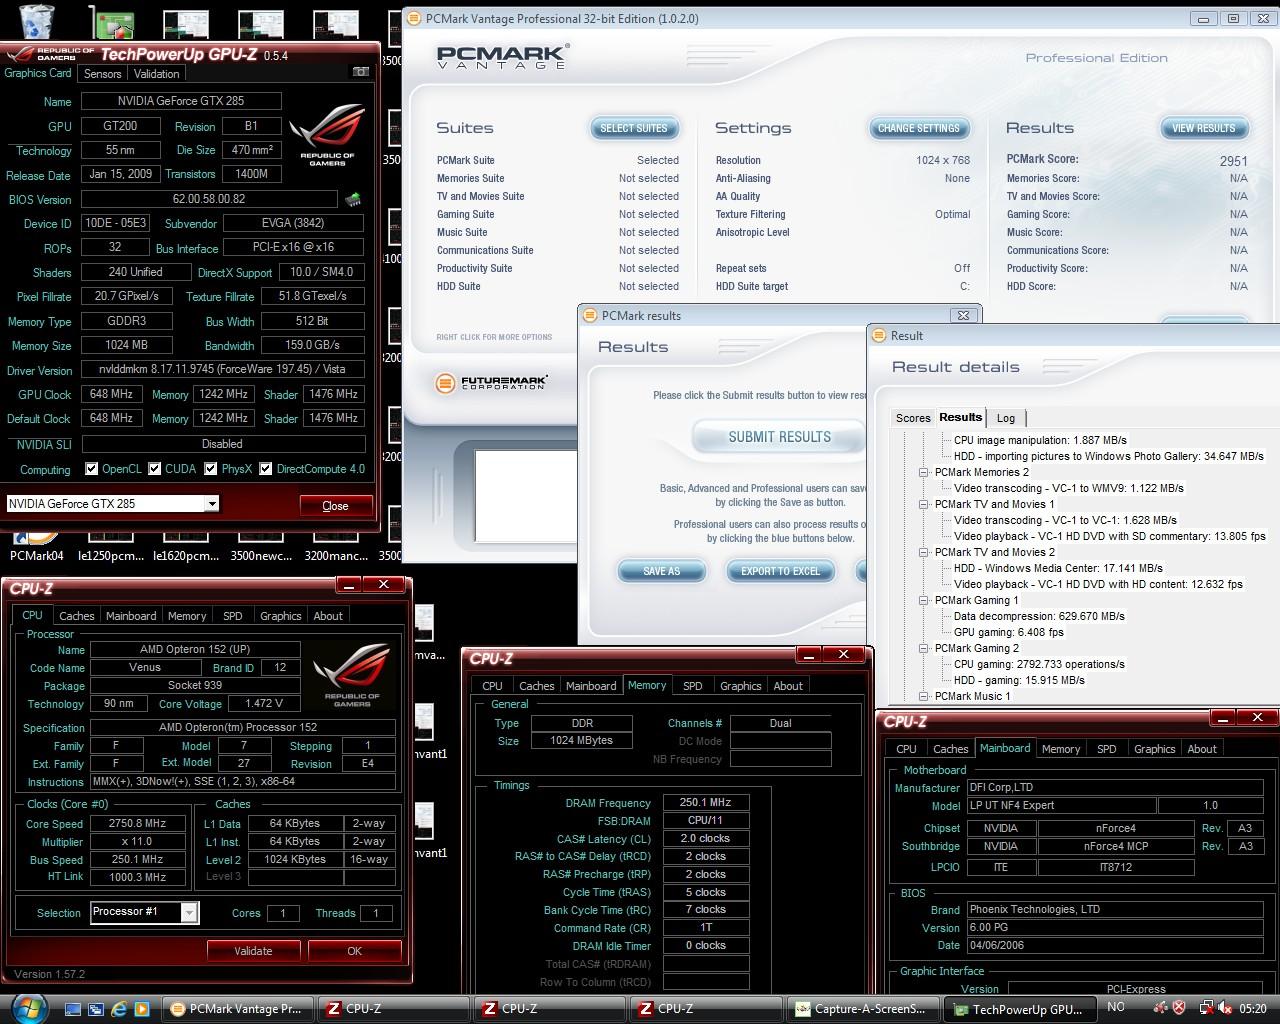
Task: Open the Log tab in Result details
Action: tap(1006, 418)
